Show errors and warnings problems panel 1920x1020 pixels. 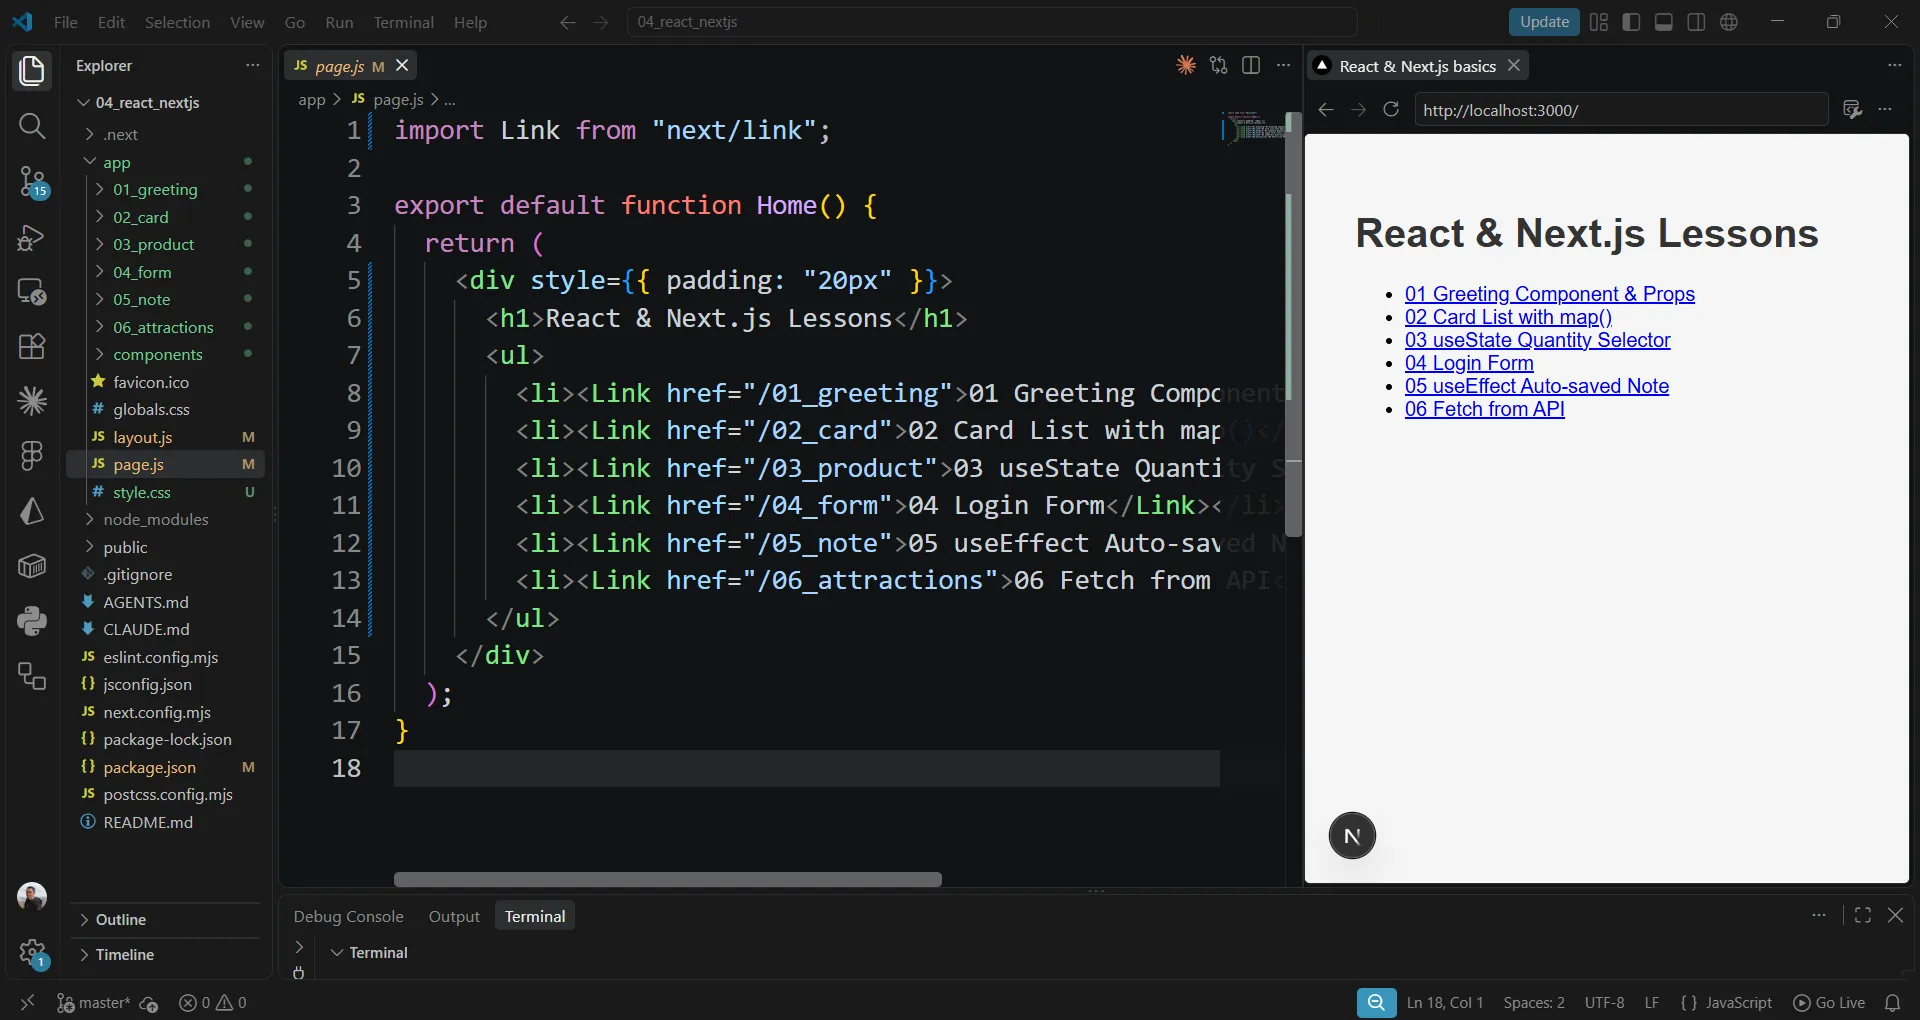click(x=212, y=1003)
